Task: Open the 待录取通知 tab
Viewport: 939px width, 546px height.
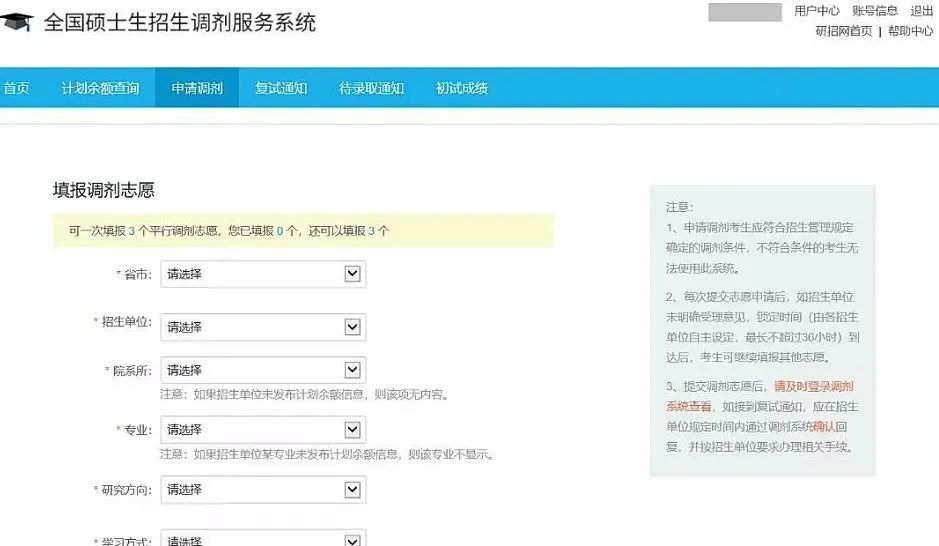Action: click(371, 88)
